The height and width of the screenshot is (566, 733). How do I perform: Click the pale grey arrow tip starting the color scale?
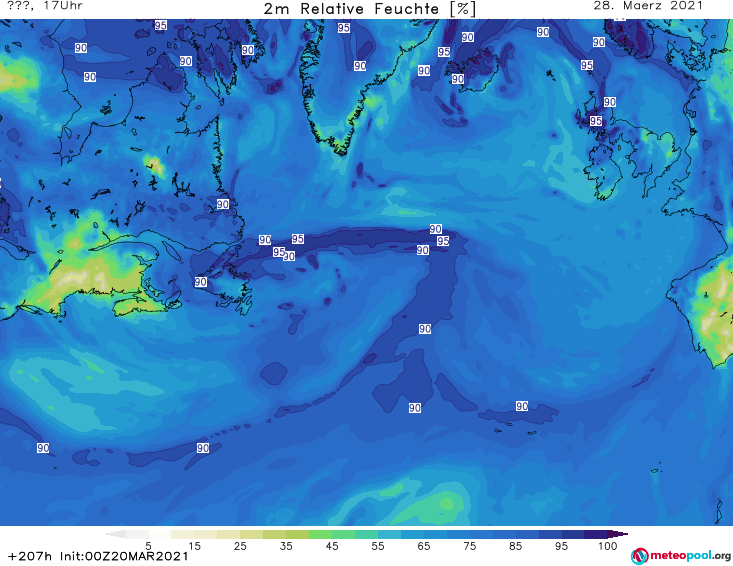pyautogui.click(x=115, y=534)
